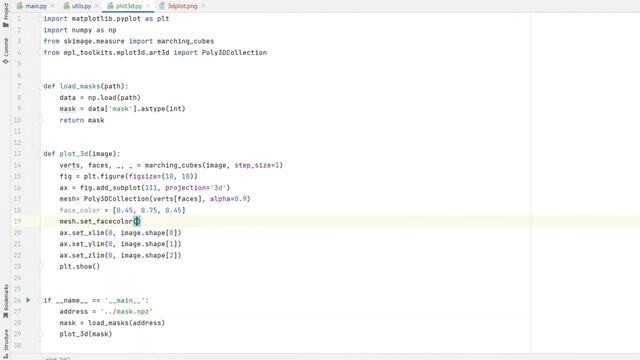Click python file icon on utils.py tab
This screenshot has width=640, height=360.
[x=66, y=6]
